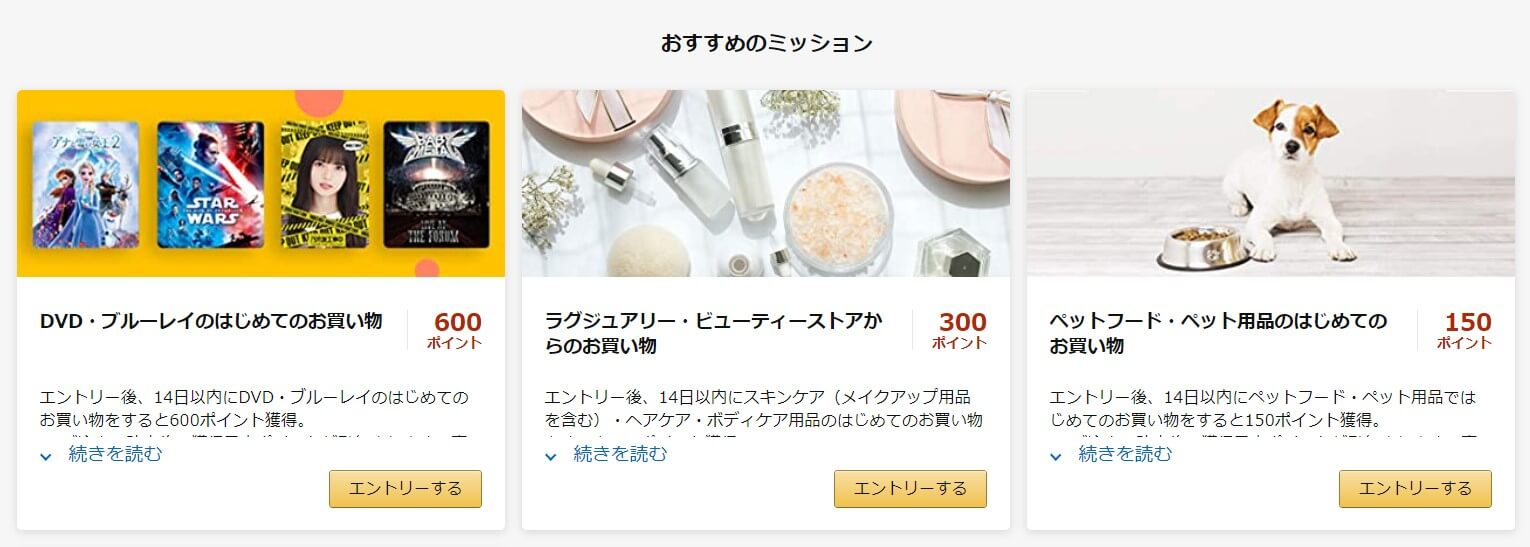Click エントリーする for the 600 point mission
The height and width of the screenshot is (547, 1530).
point(405,489)
